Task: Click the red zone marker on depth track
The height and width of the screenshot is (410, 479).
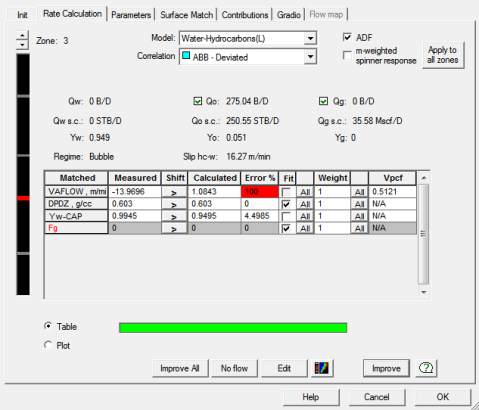Action: (23, 198)
